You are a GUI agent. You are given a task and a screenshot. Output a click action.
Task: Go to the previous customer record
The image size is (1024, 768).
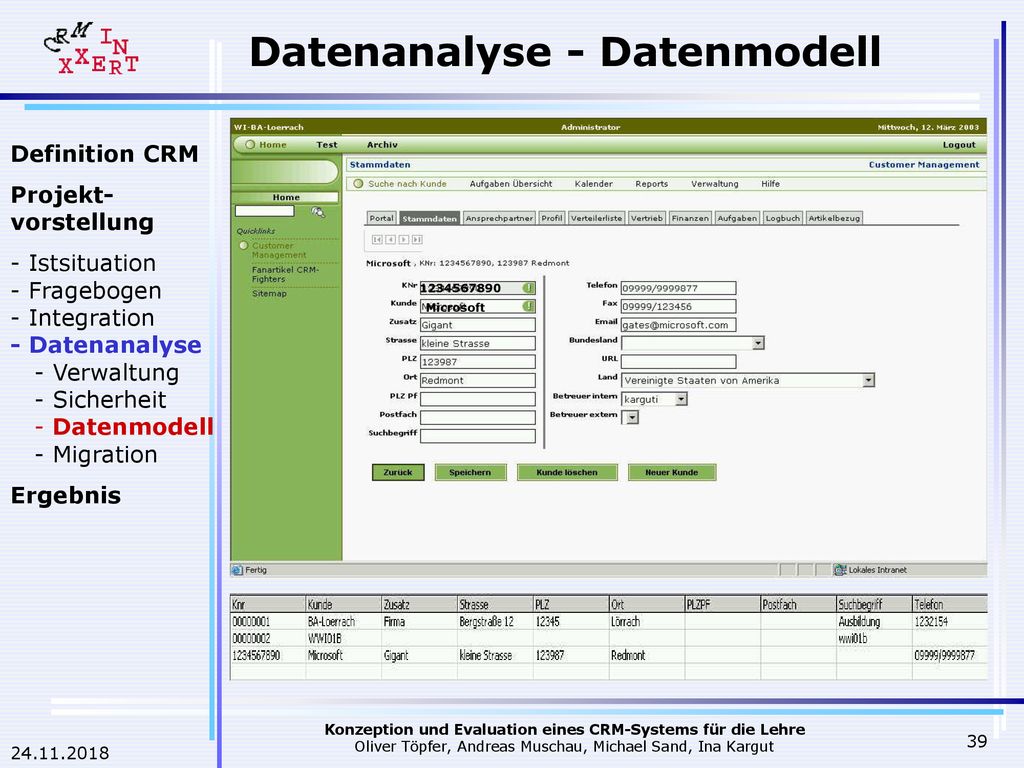390,240
